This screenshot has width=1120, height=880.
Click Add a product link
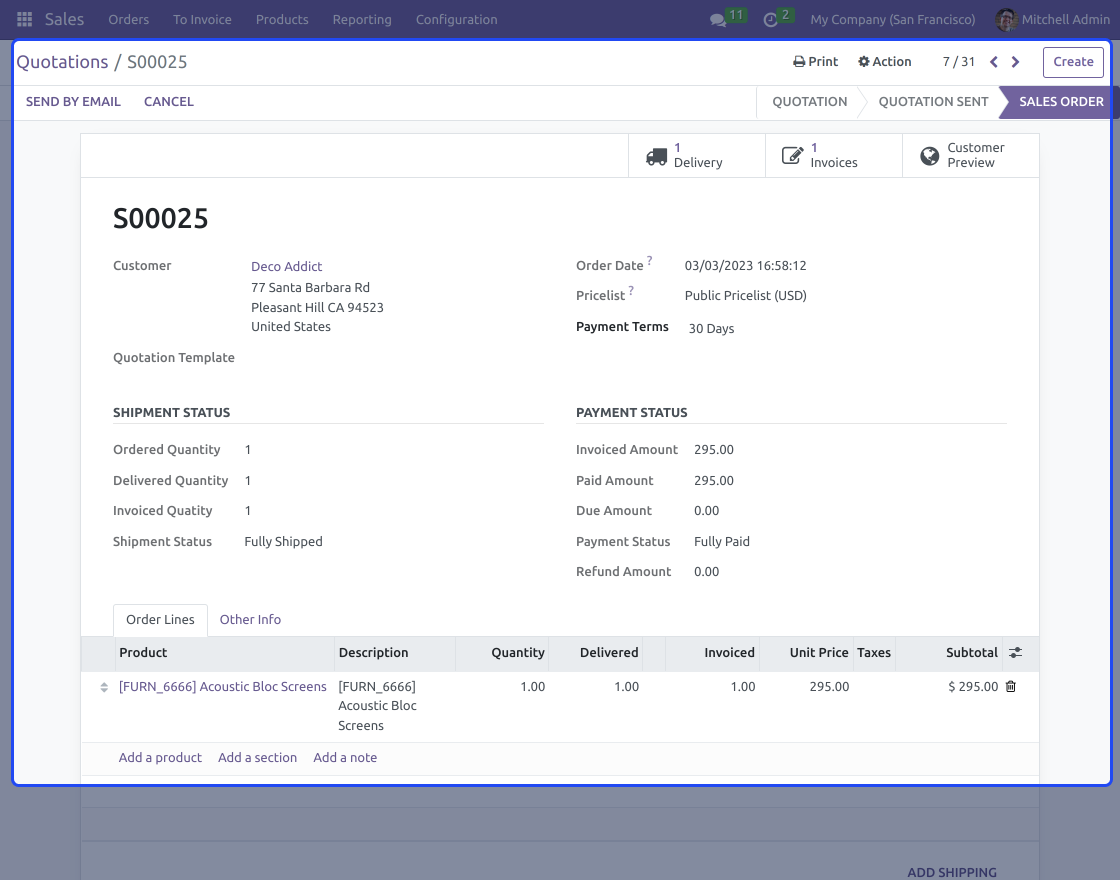(160, 758)
